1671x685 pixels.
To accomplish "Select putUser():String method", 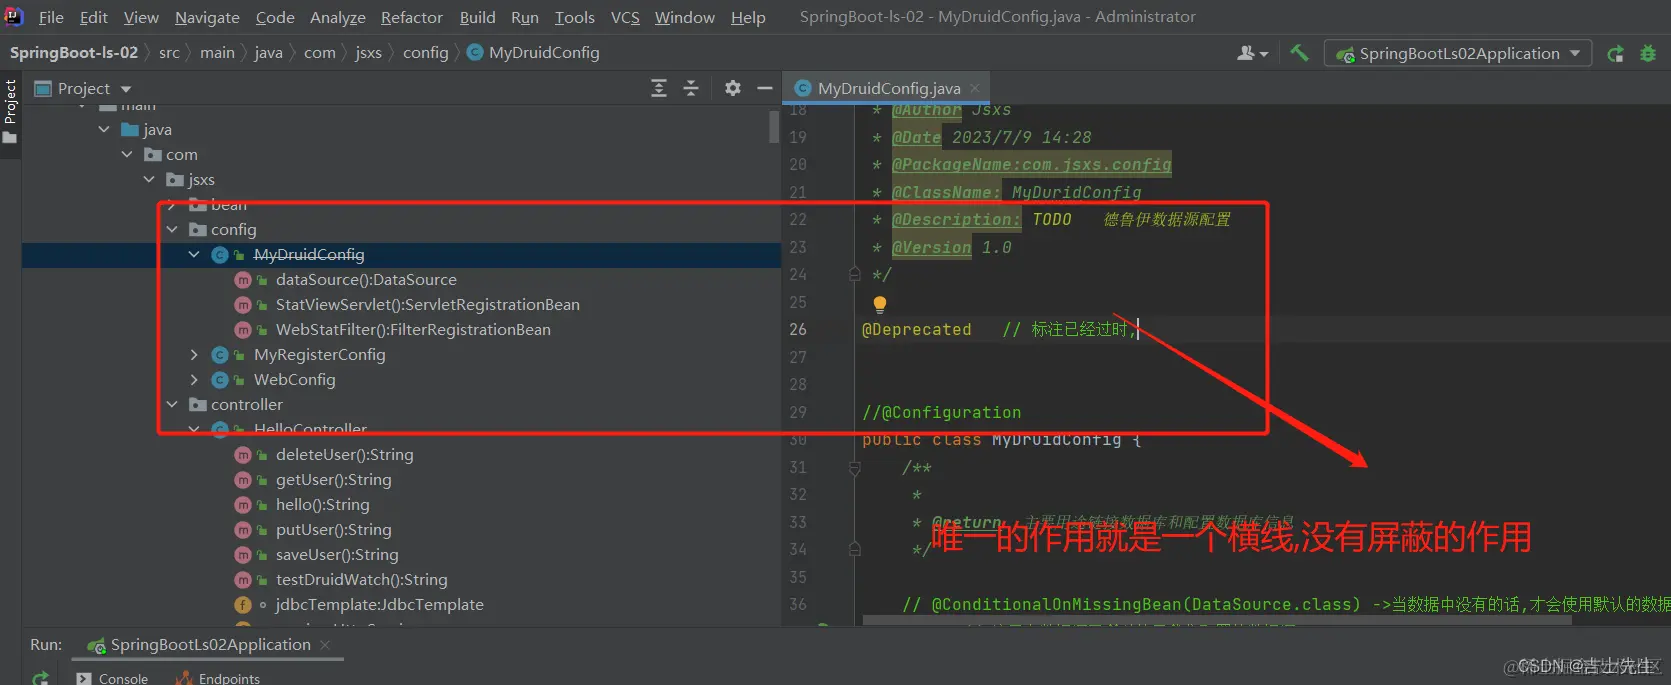I will pyautogui.click(x=333, y=529).
